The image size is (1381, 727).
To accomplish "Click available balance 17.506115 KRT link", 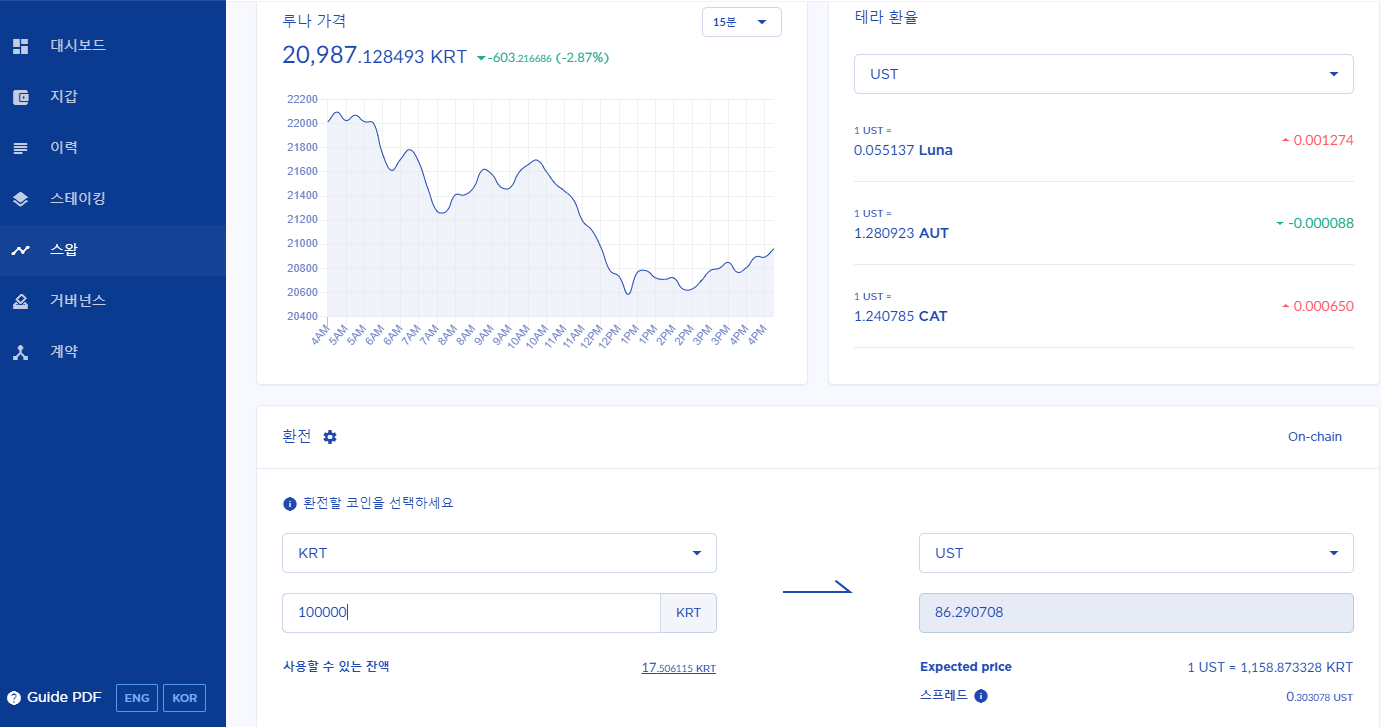I will 679,668.
